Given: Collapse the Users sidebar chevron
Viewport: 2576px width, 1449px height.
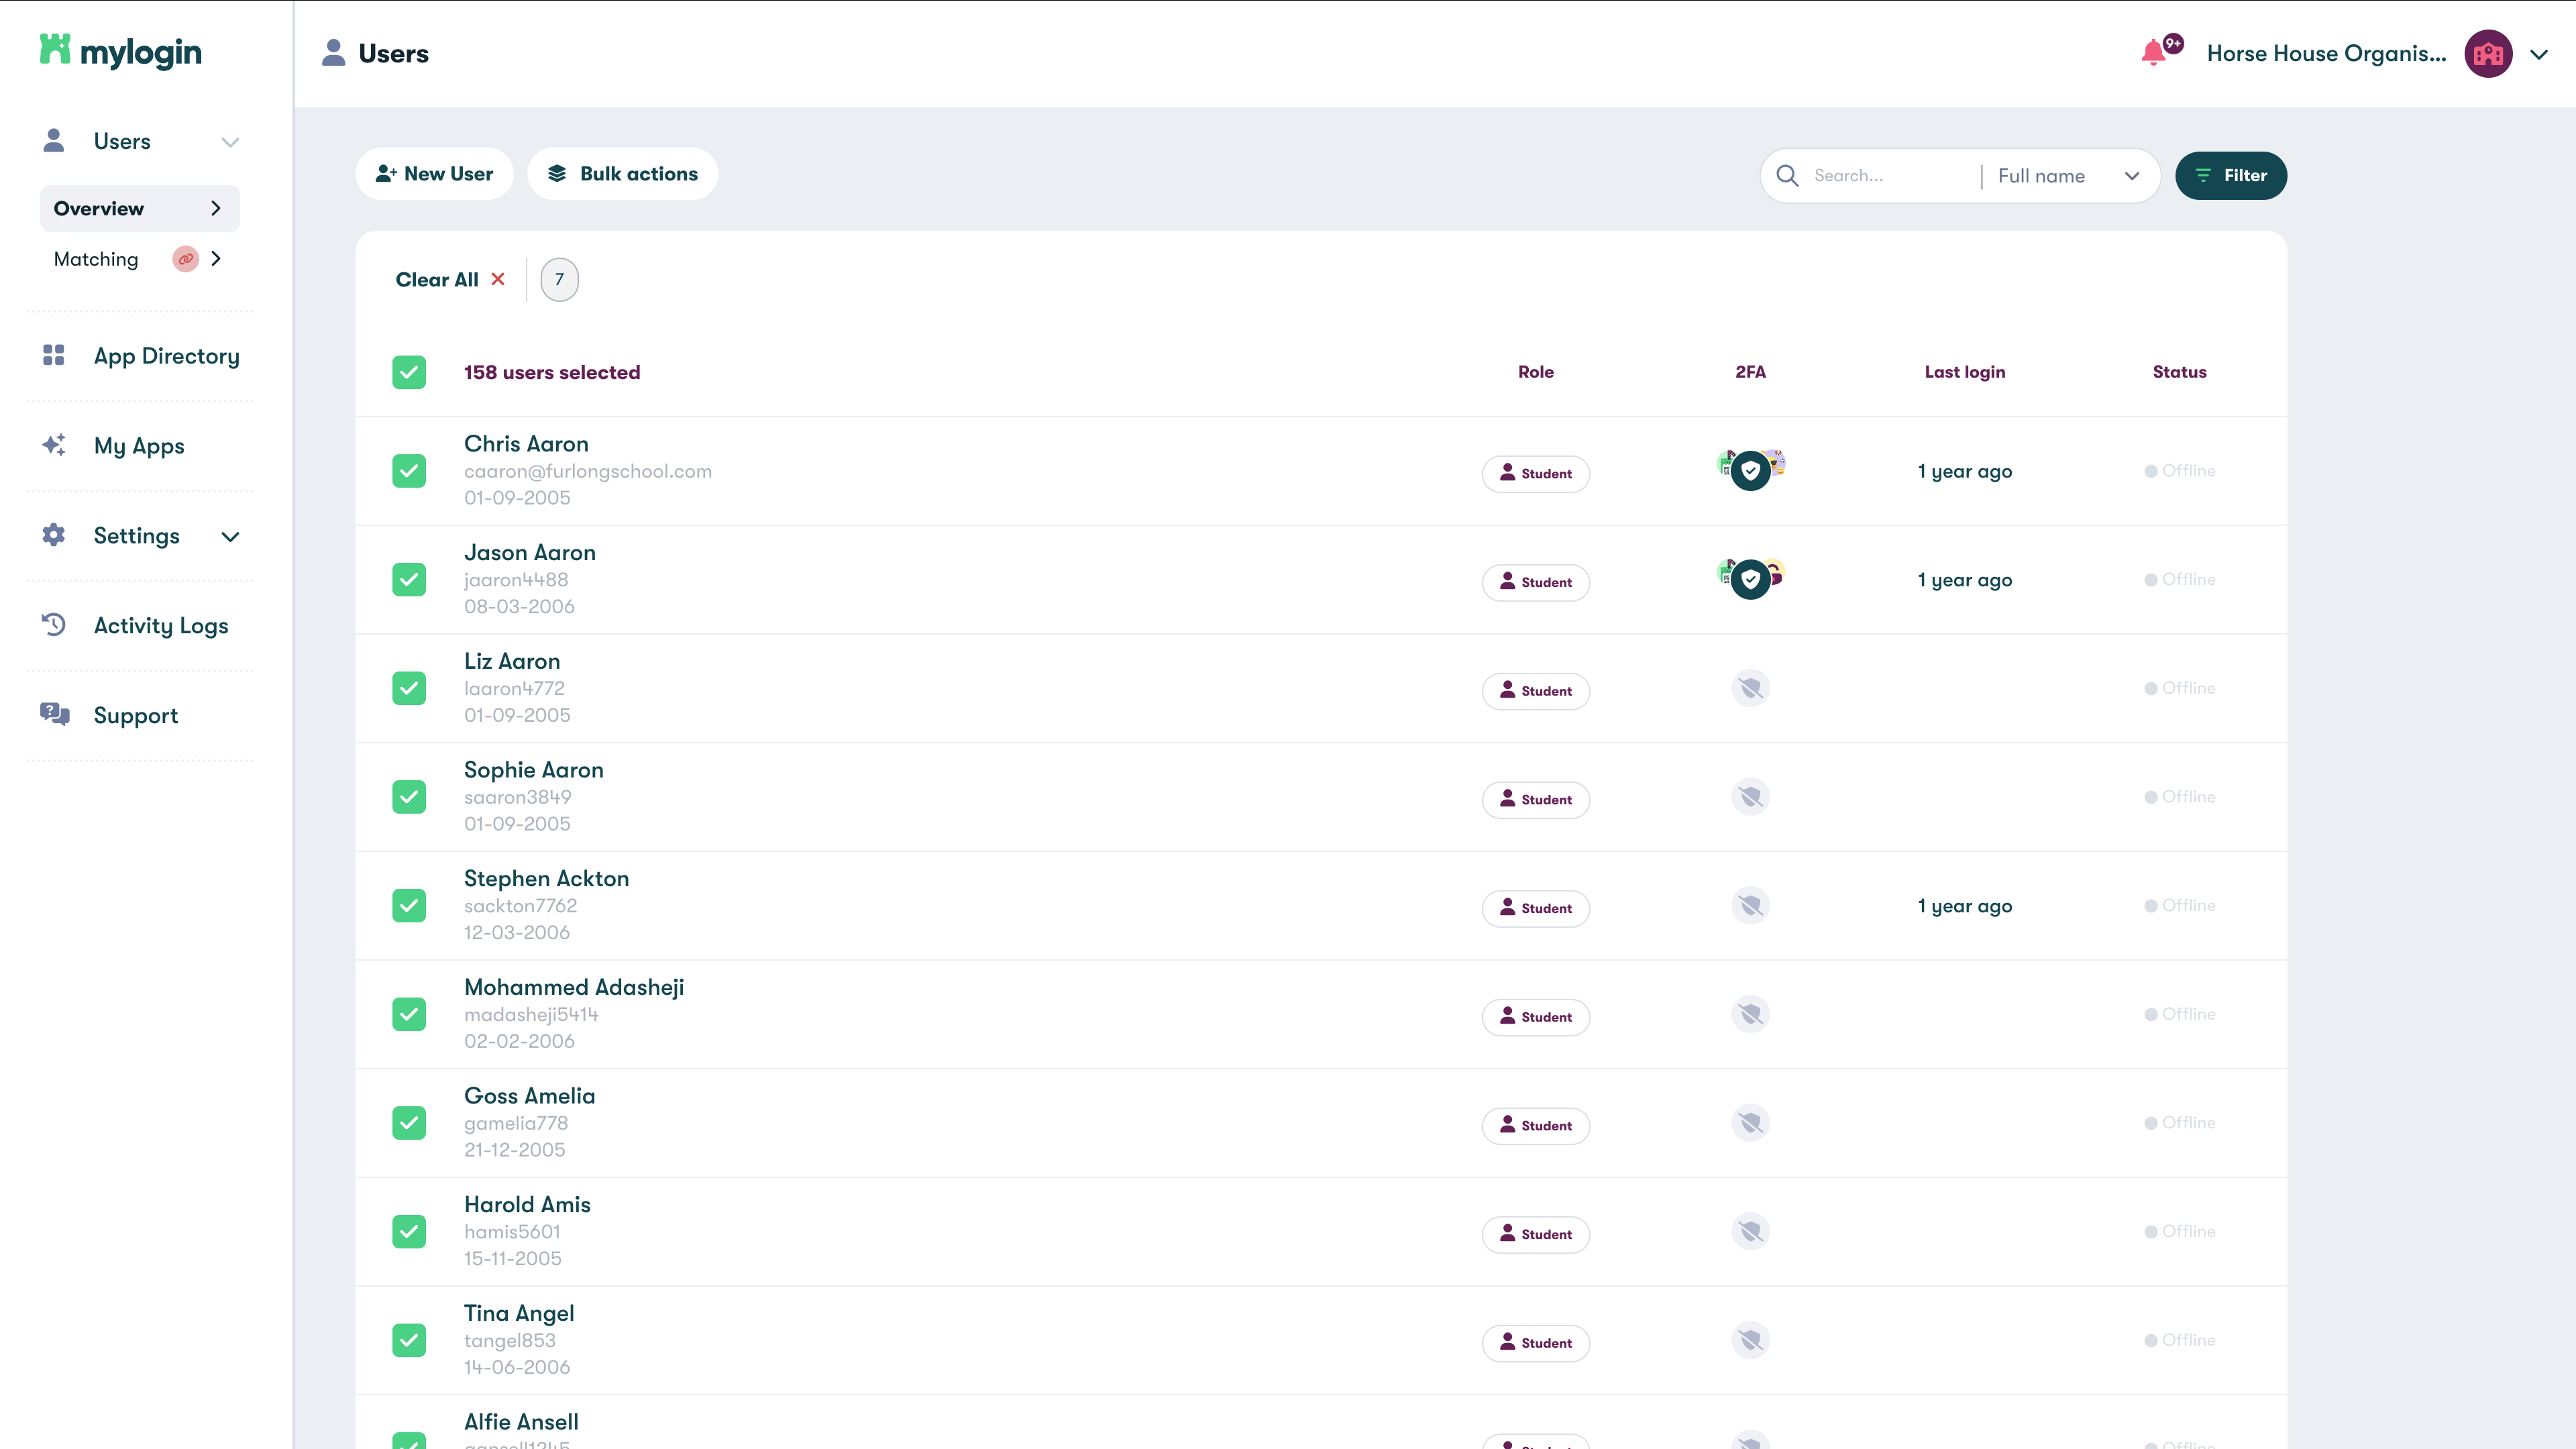Looking at the screenshot, I should tap(230, 142).
